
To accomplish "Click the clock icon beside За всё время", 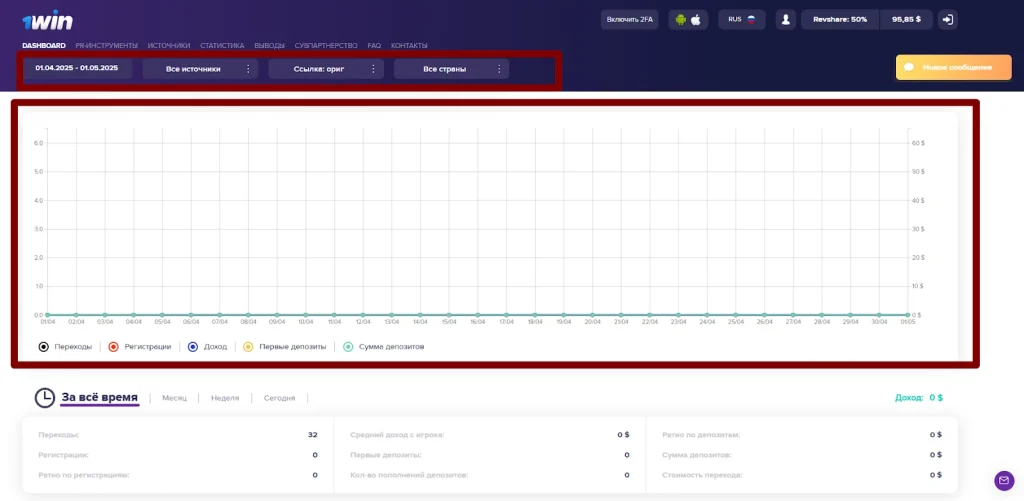I will (44, 398).
